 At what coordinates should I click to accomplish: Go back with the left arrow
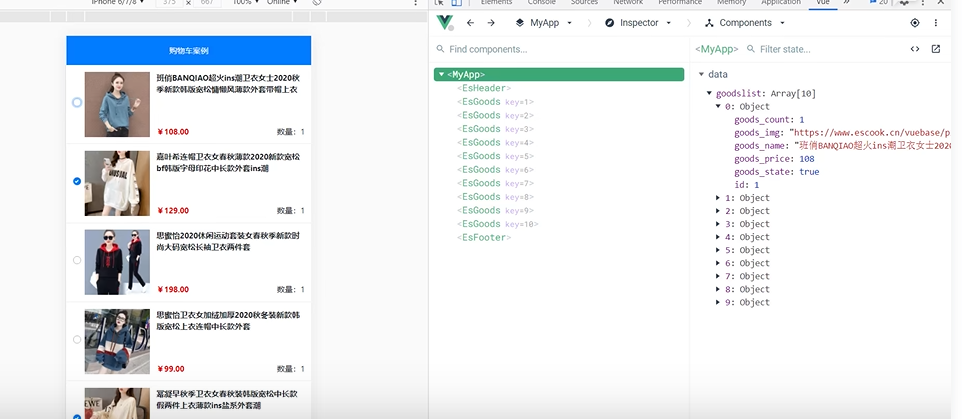tap(470, 22)
